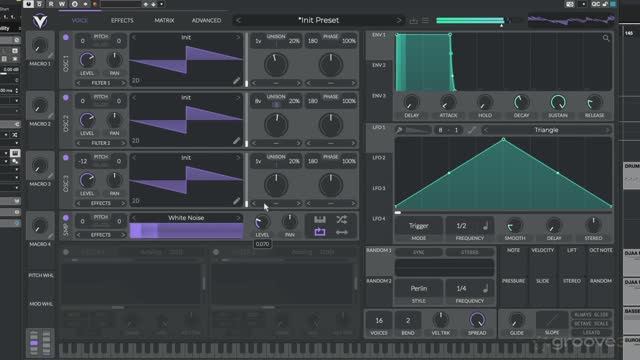Screen dimensions: 640x360
Task: Open the OSC 3 wavetable editor pencil
Action: click(236, 201)
